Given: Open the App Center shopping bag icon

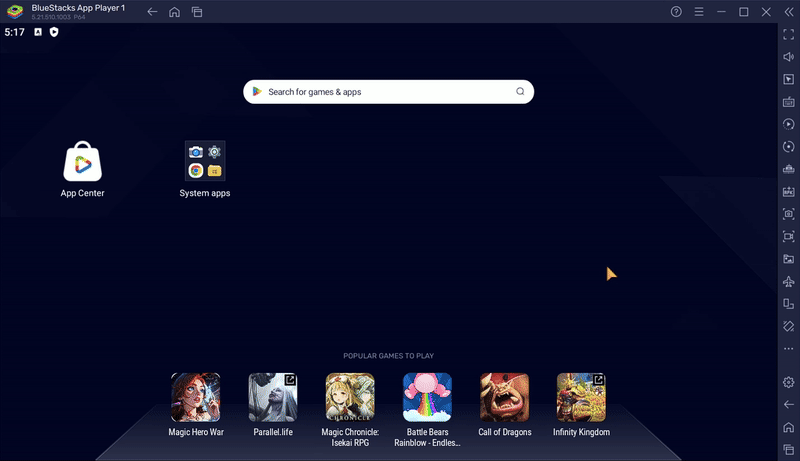Looking at the screenshot, I should point(82,161).
